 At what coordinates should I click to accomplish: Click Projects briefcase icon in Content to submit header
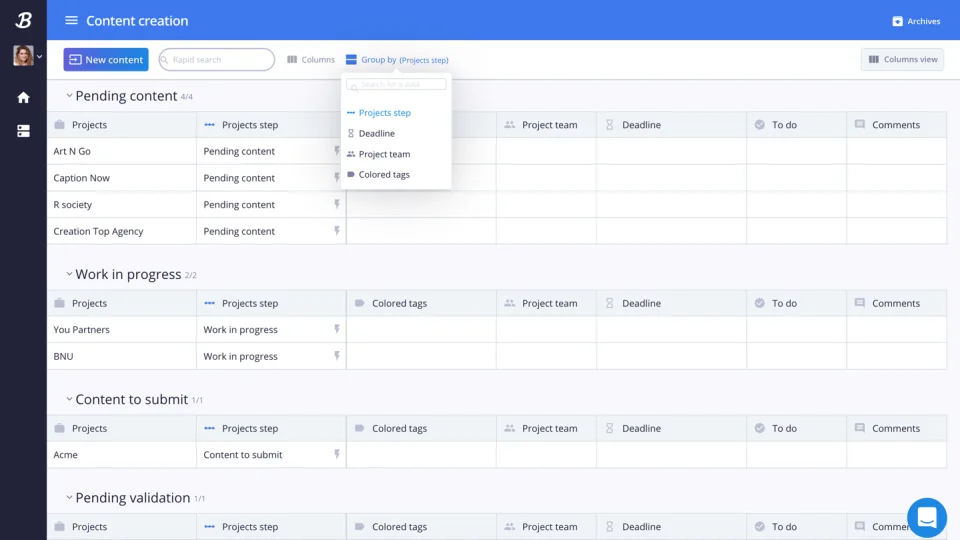click(x=59, y=428)
